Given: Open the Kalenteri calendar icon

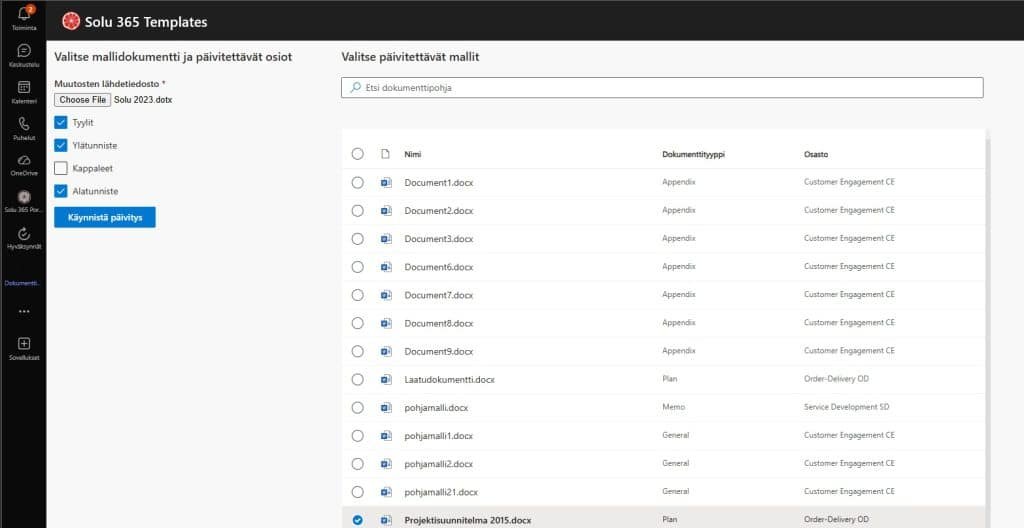Looking at the screenshot, I should (24, 87).
